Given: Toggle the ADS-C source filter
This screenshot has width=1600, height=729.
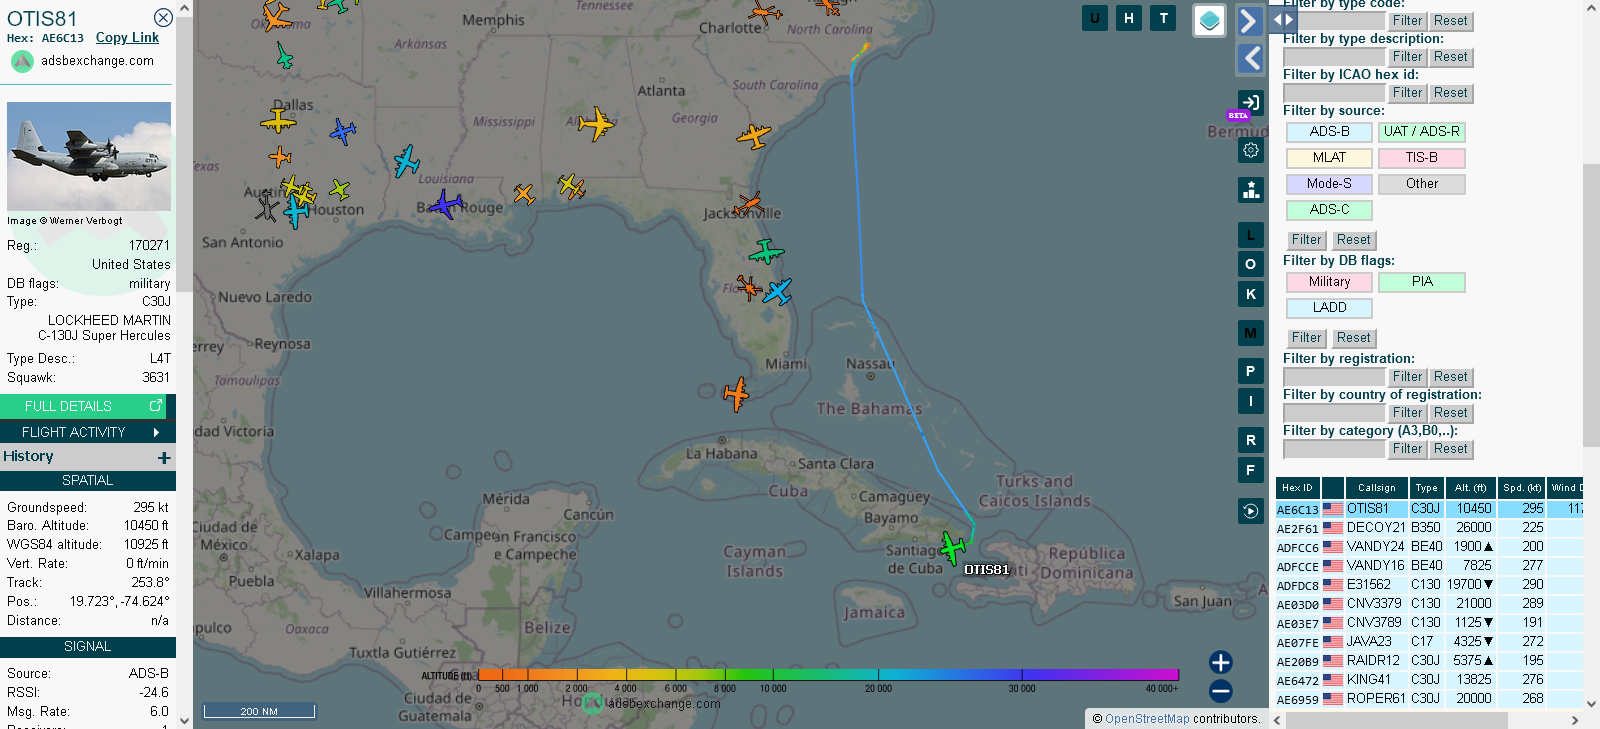Looking at the screenshot, I should click(x=1329, y=210).
